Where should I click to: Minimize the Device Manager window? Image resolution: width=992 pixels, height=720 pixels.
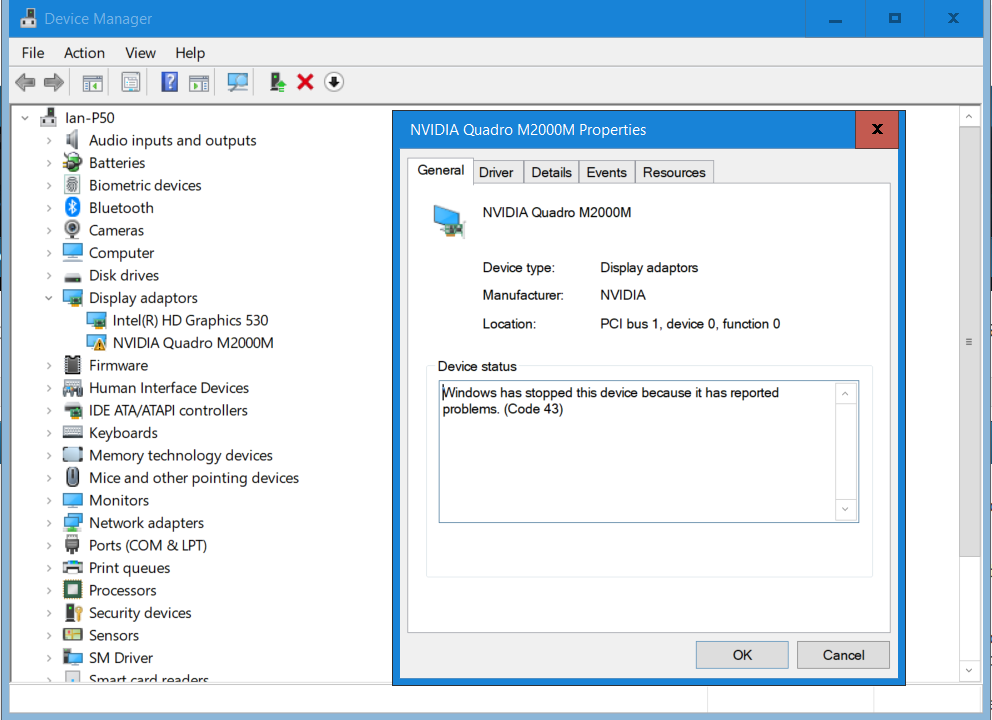[x=835, y=19]
